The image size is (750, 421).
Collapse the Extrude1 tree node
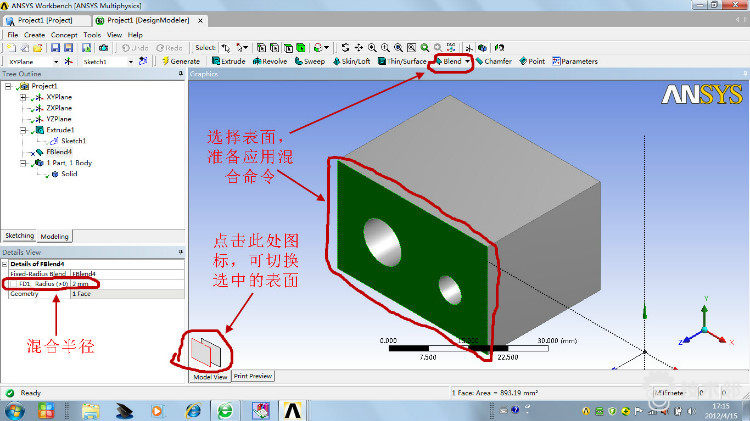pos(23,130)
